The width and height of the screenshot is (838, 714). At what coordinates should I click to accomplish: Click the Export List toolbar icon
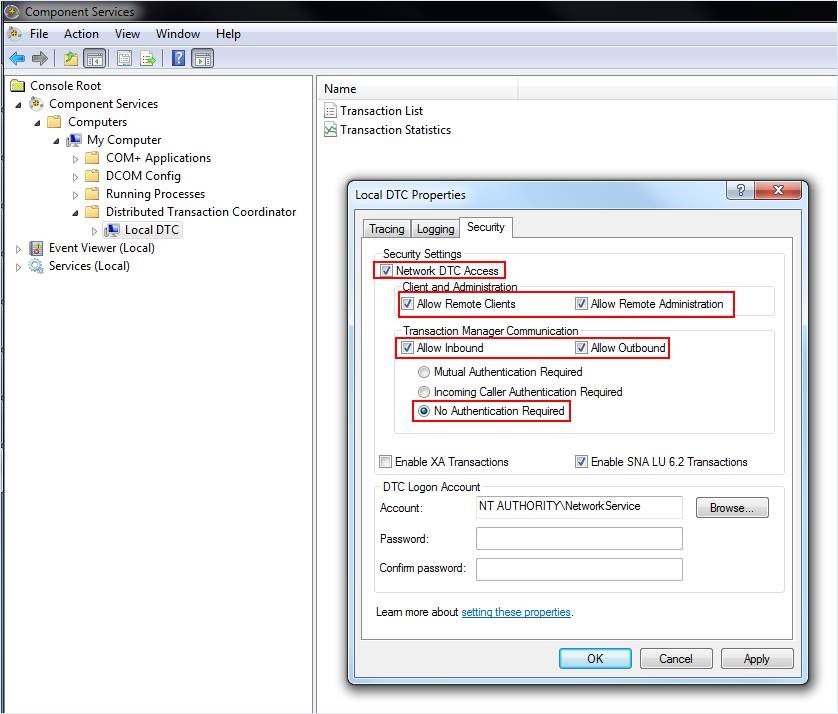coord(148,58)
